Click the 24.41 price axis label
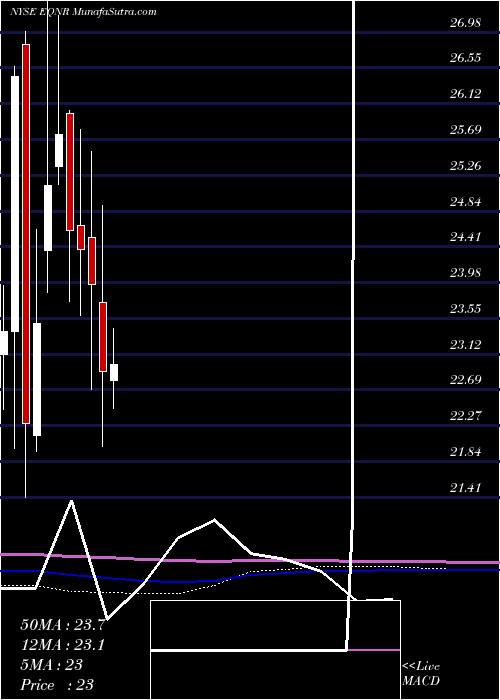This screenshot has height=700, width=500. pyautogui.click(x=465, y=237)
